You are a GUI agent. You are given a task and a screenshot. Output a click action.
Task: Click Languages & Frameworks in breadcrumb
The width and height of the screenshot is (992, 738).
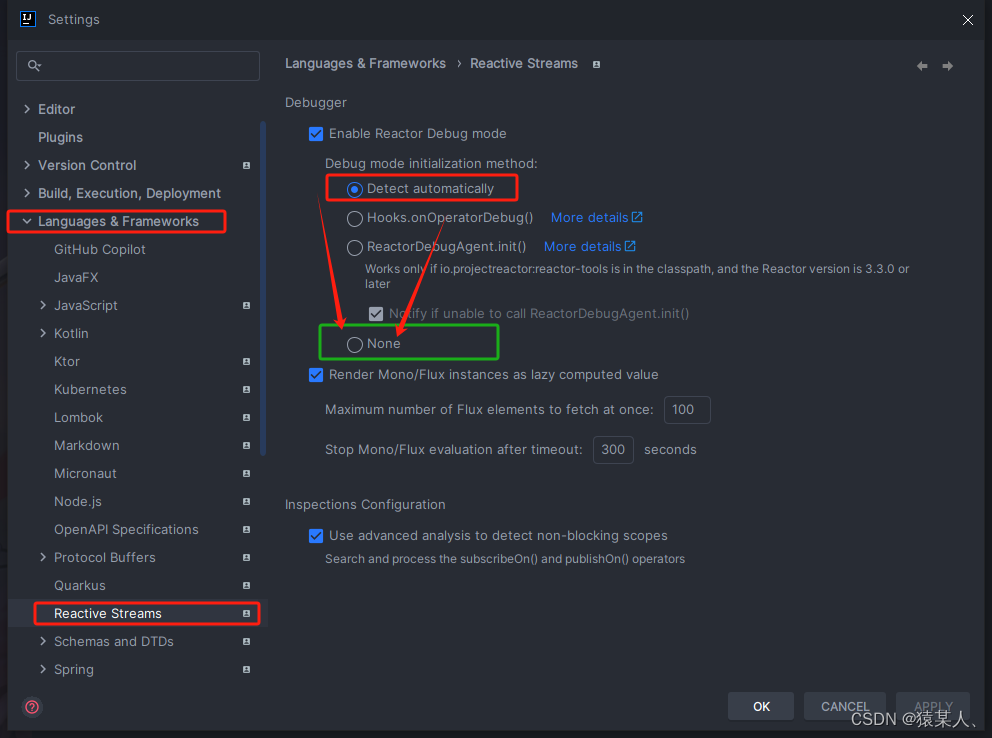365,64
